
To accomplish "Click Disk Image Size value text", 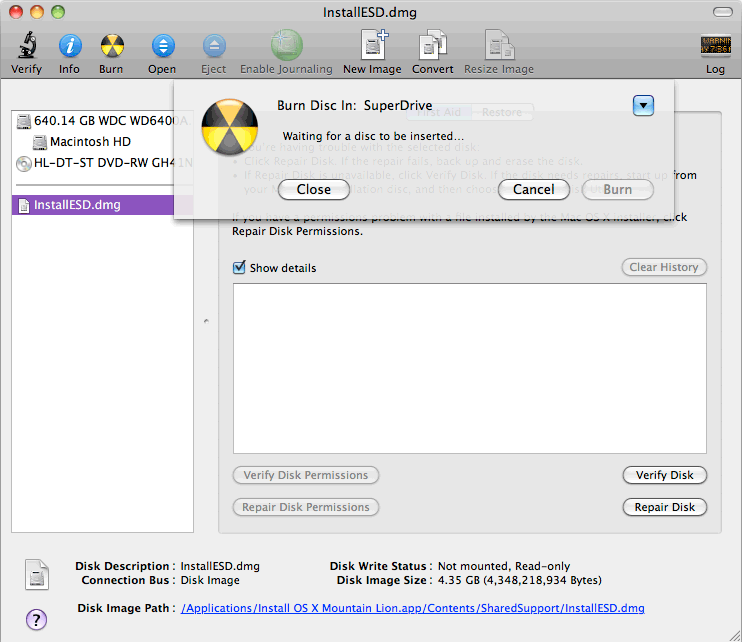I will click(x=520, y=580).
